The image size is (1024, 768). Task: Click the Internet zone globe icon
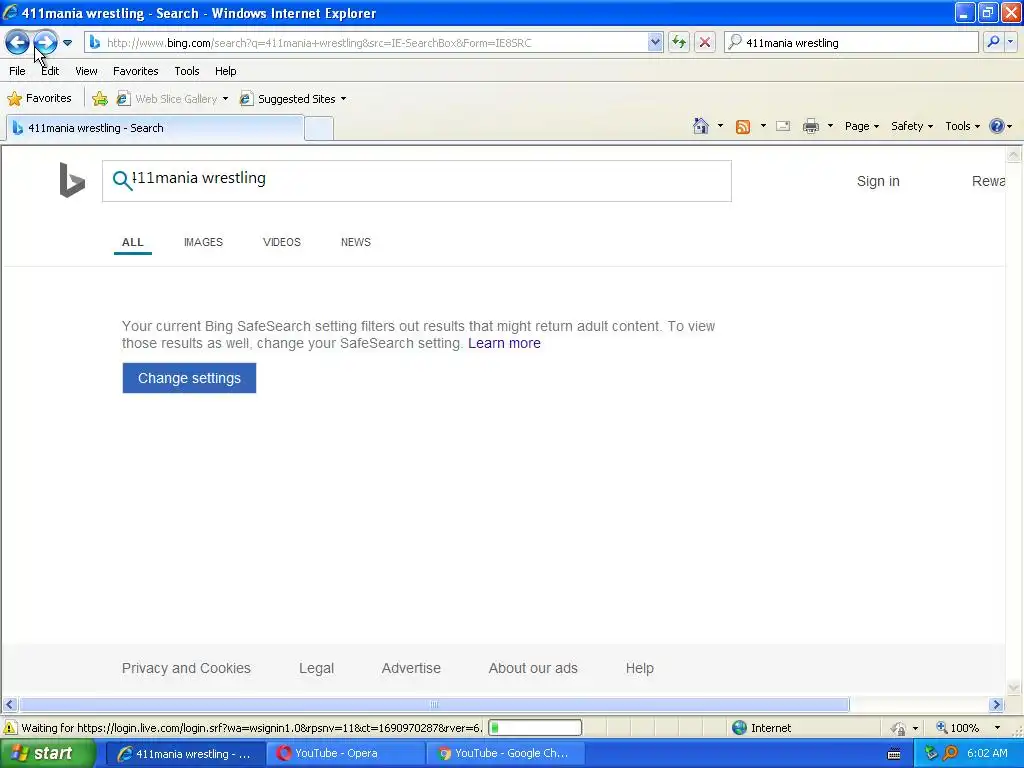(739, 728)
